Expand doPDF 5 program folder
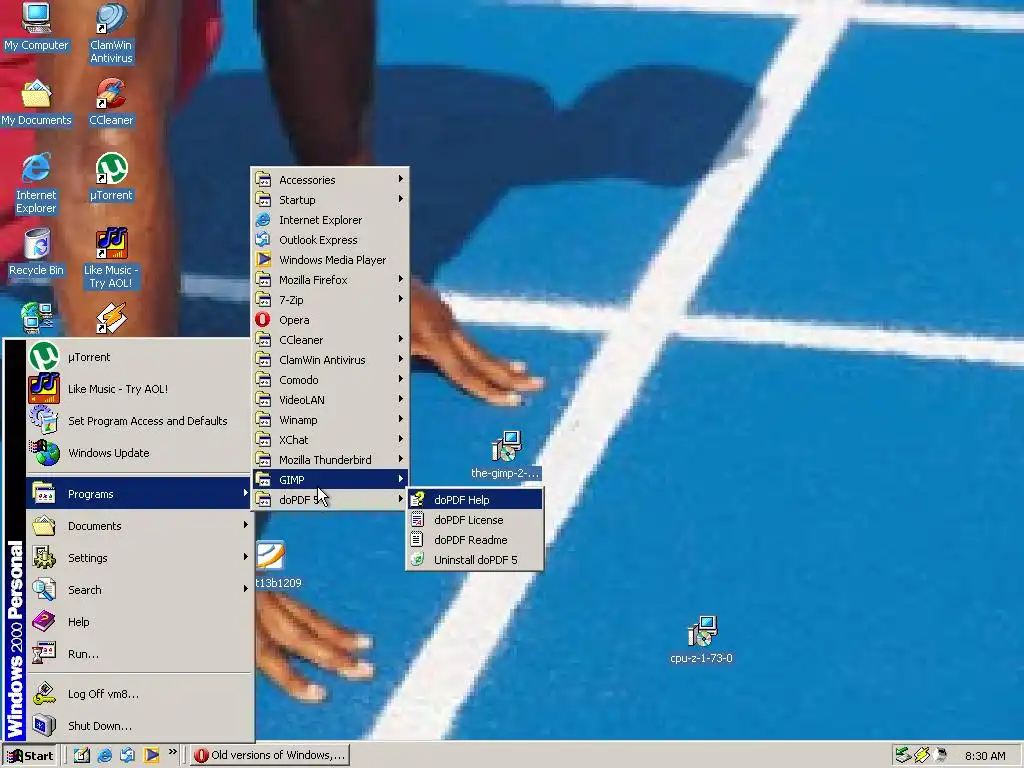Image resolution: width=1024 pixels, height=768 pixels. coord(330,500)
